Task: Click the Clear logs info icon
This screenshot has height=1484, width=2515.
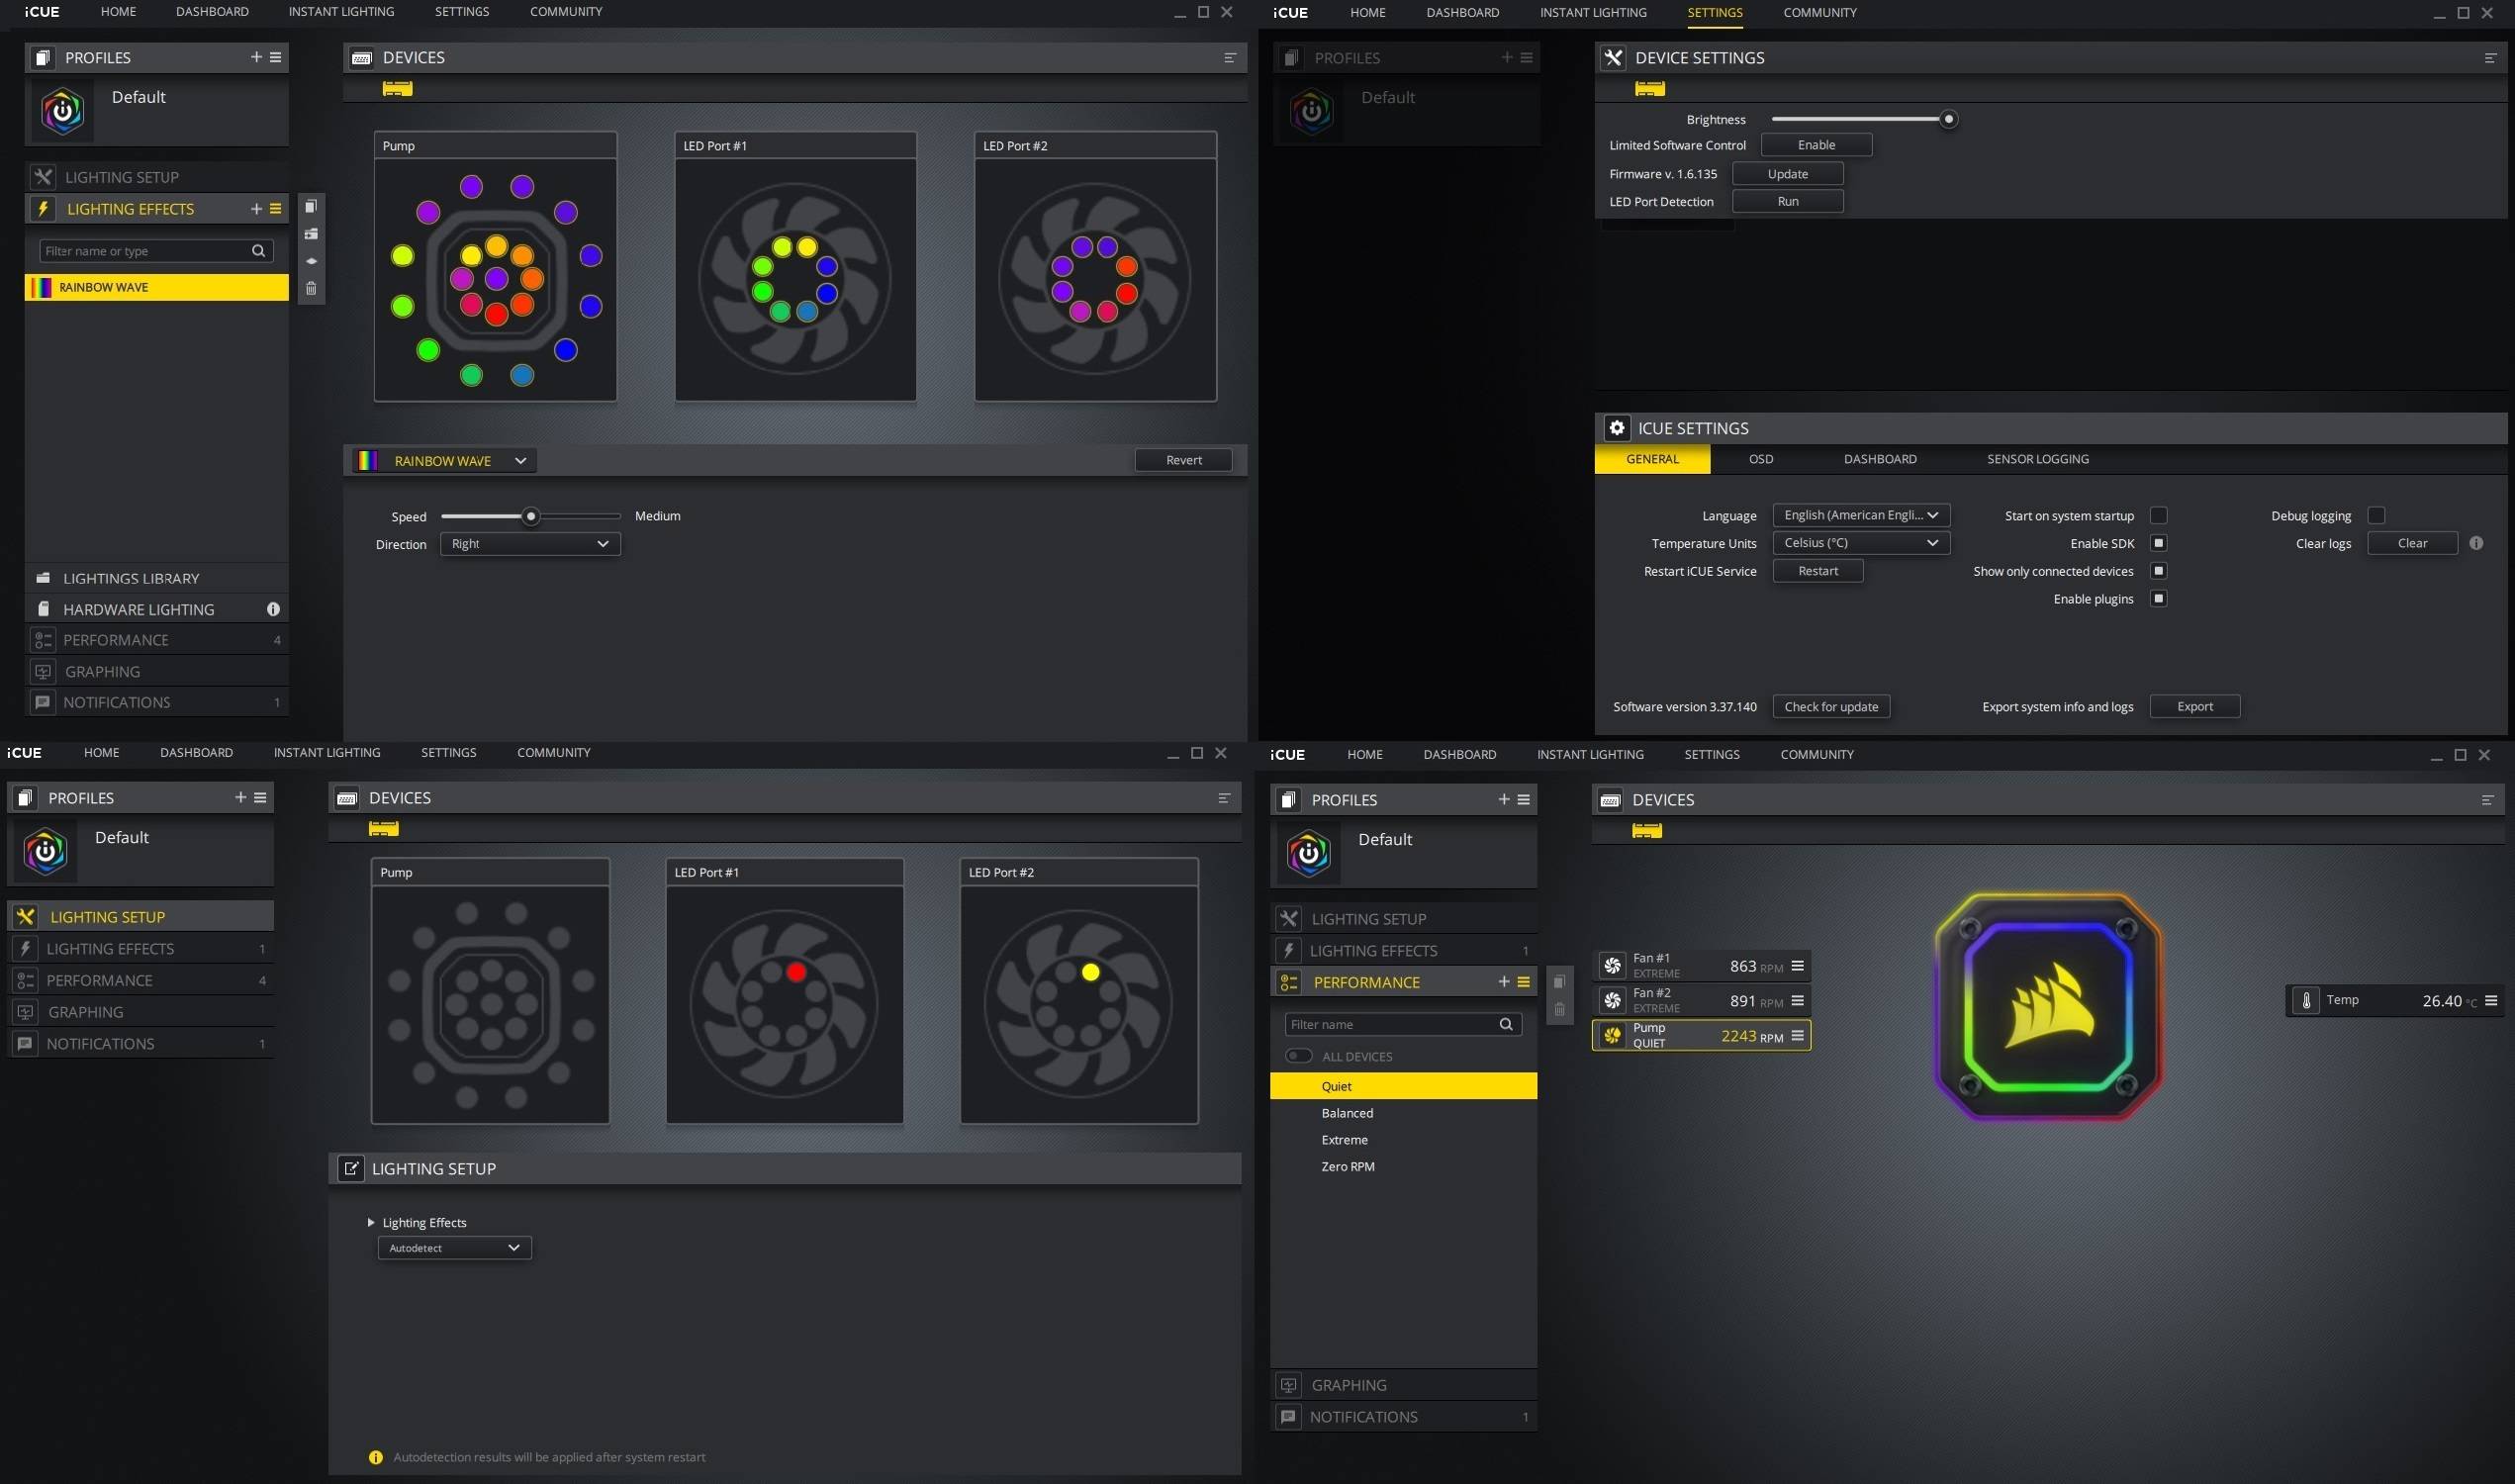Action: [2476, 543]
